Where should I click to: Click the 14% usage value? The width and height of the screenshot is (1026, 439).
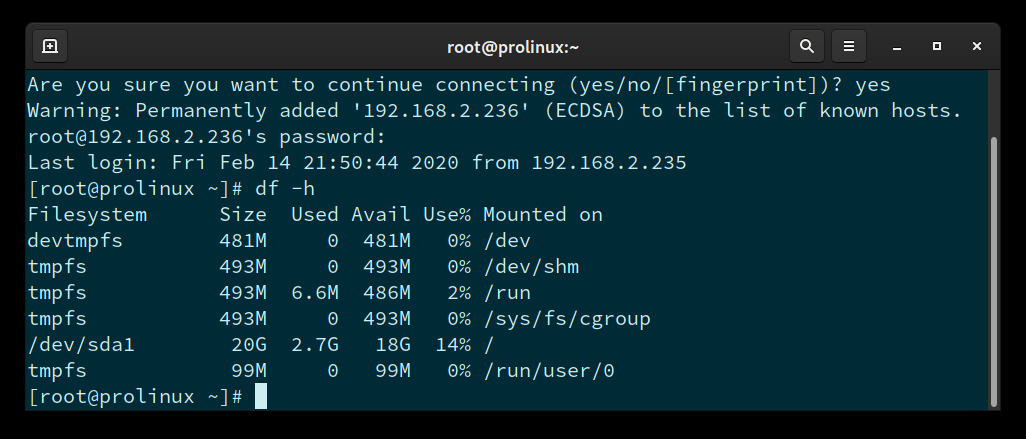[453, 345]
